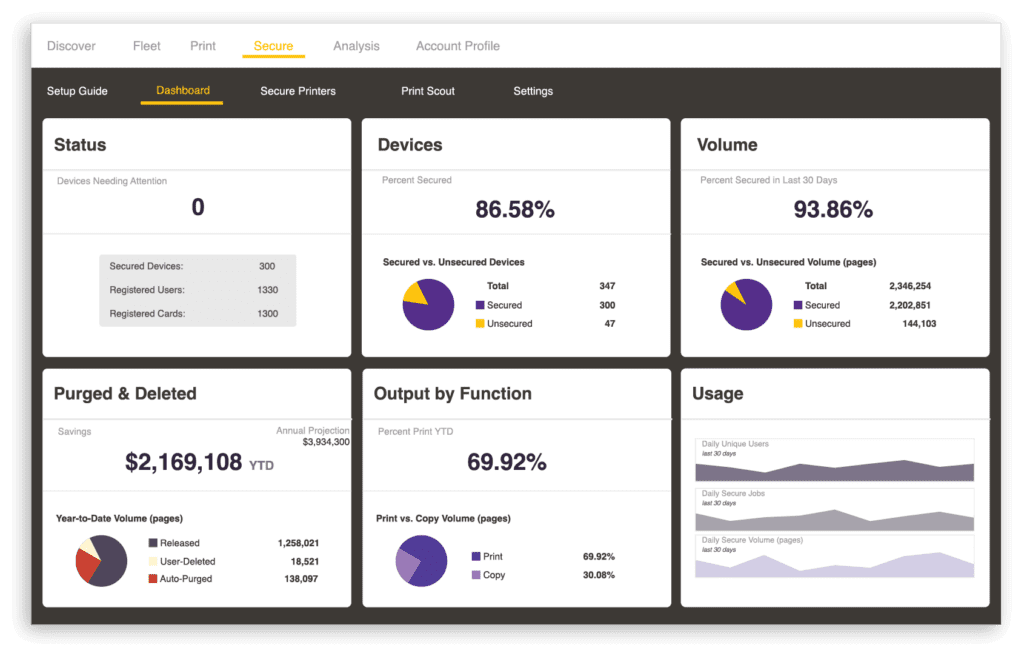
Task: Open the Settings tab
Action: tap(532, 91)
